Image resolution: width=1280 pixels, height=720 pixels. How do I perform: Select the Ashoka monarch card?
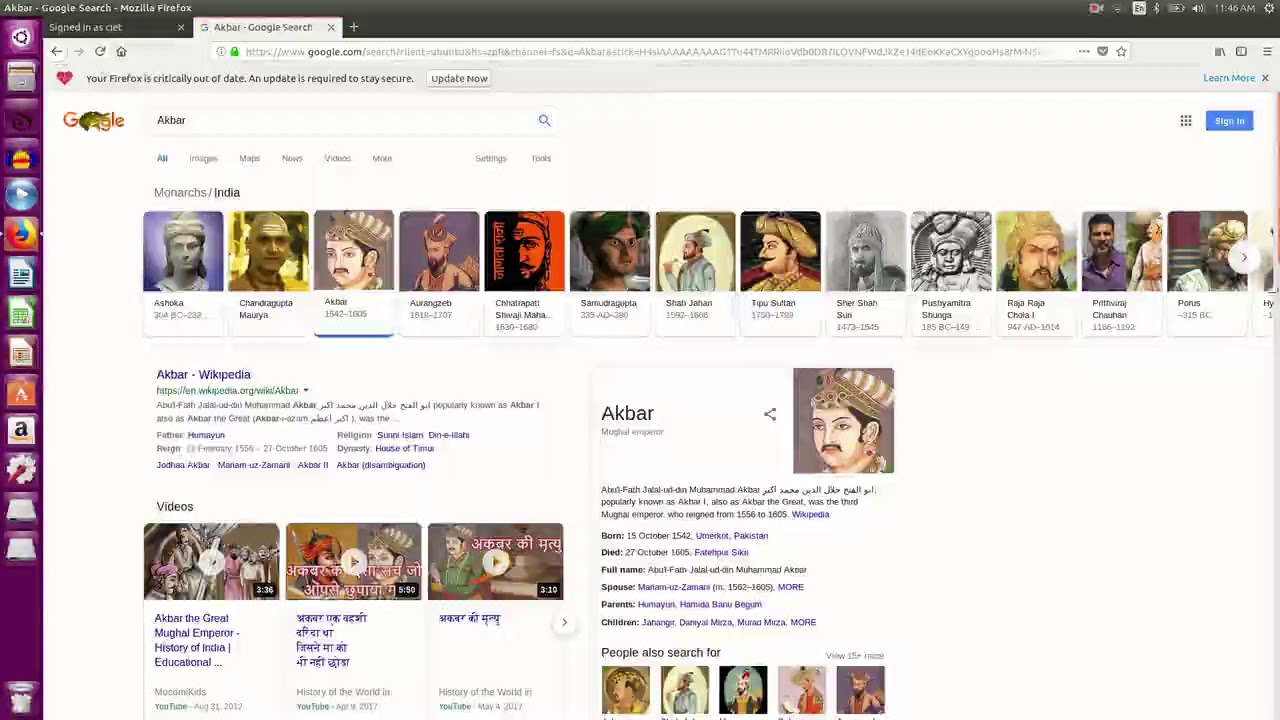click(x=183, y=272)
